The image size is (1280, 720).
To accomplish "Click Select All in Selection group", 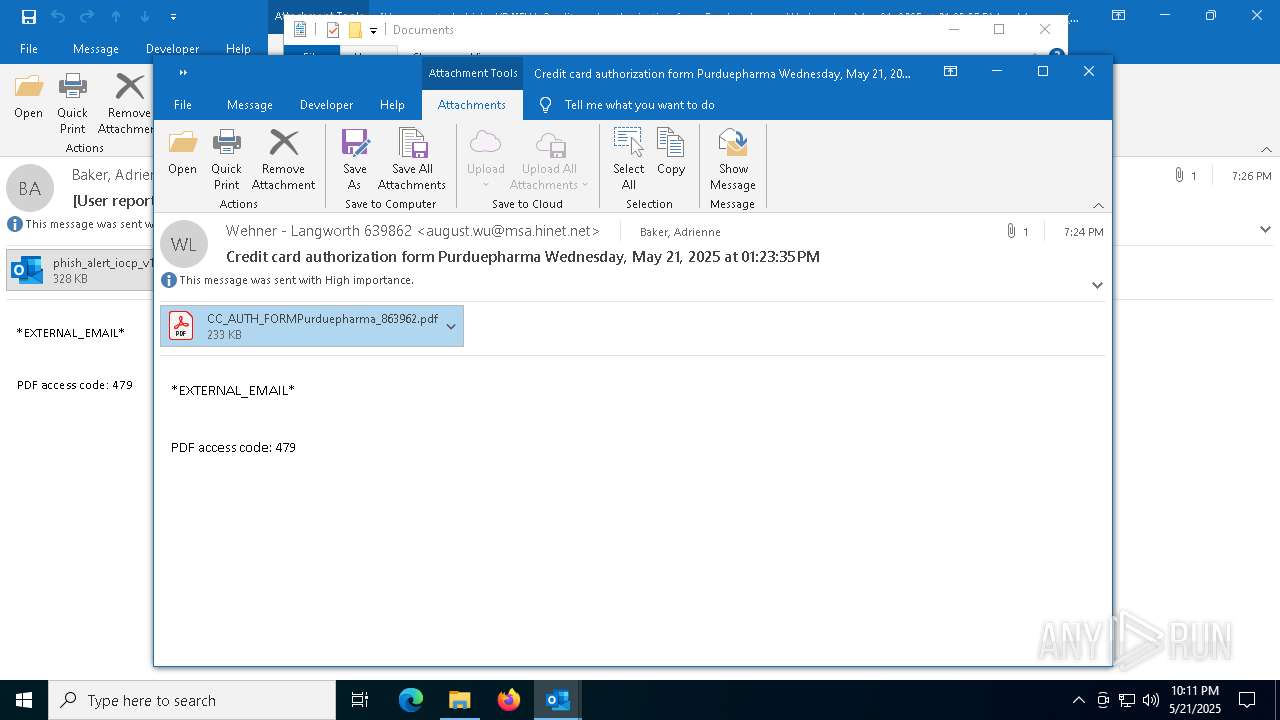I will 629,159.
